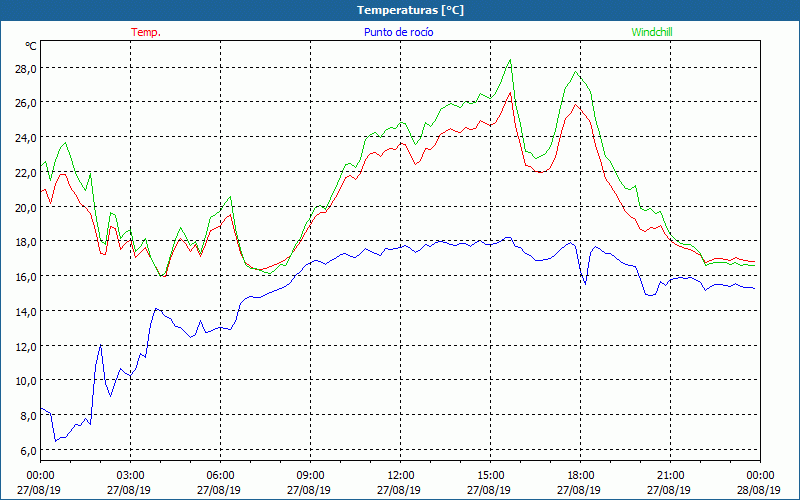800x500 pixels.
Task: Click the 20,0 y-axis value
Action: click(x=26, y=207)
